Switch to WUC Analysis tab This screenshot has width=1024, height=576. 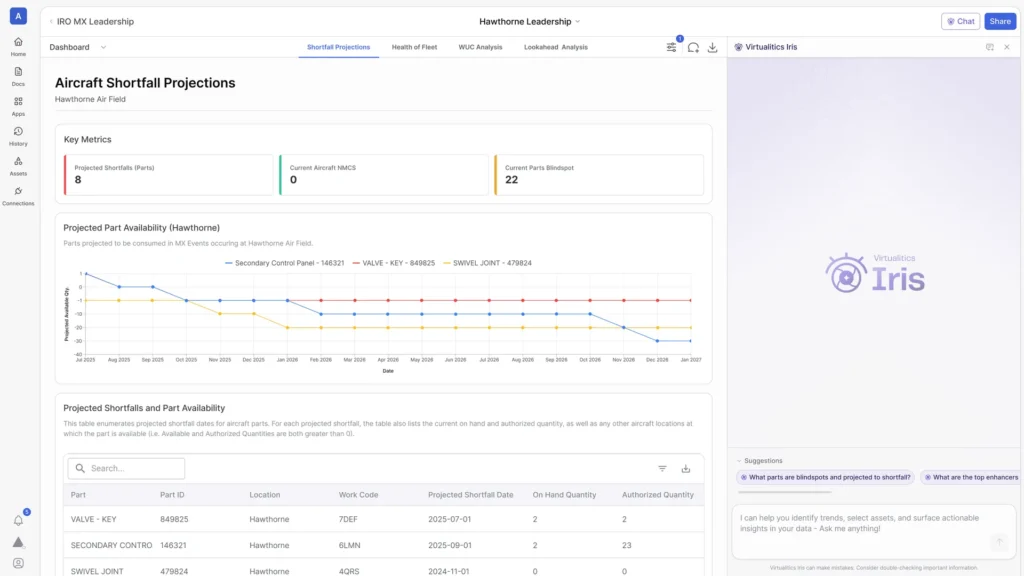480,47
